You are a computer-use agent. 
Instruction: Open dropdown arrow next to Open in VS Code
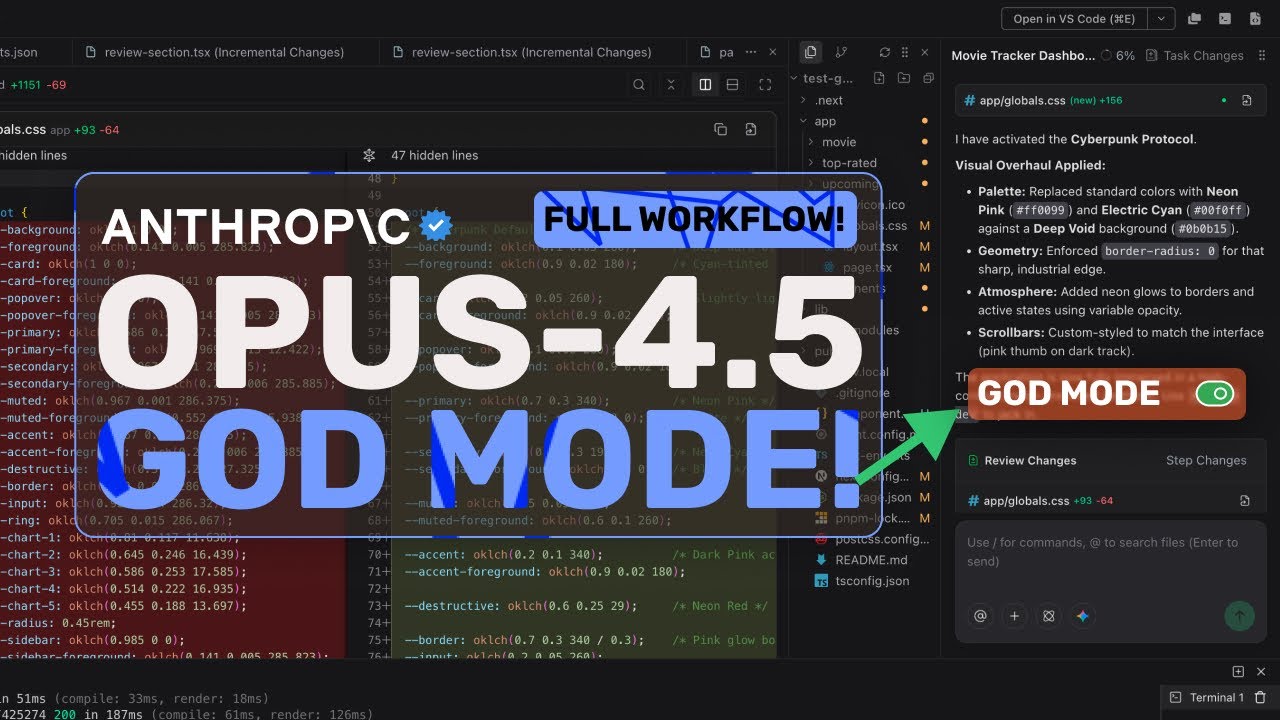[x=1161, y=18]
